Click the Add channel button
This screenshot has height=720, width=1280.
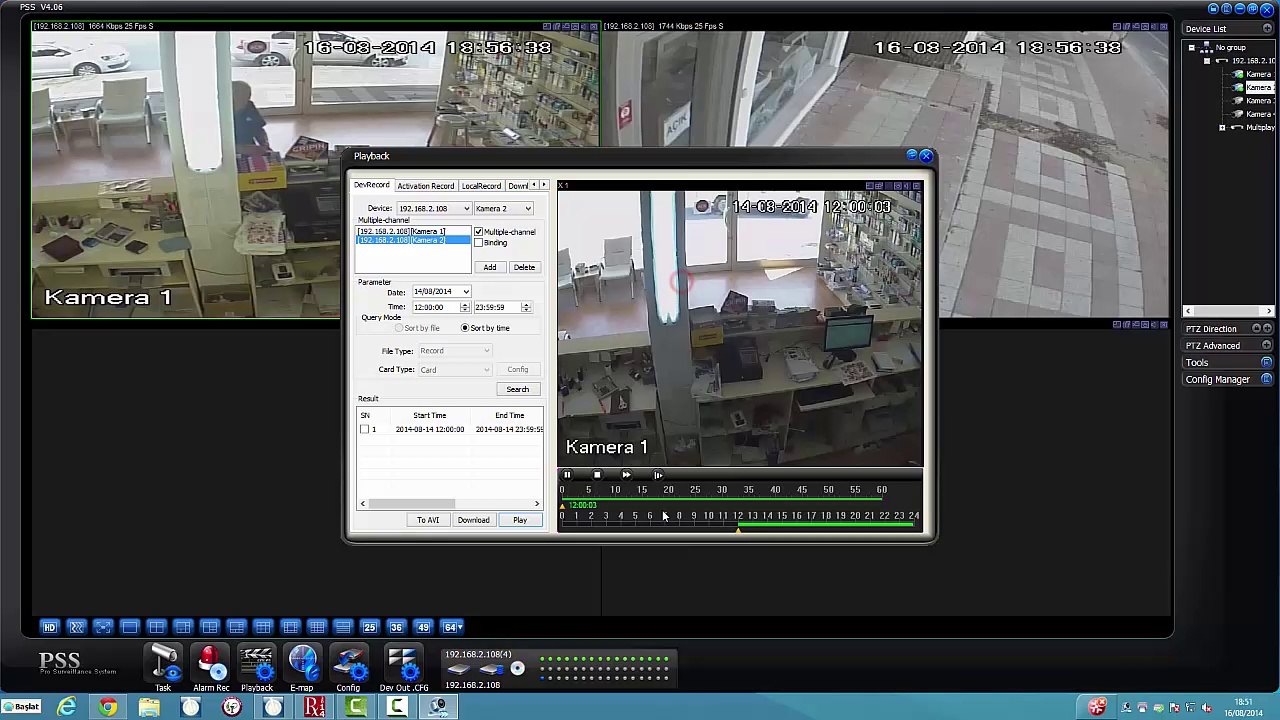490,267
